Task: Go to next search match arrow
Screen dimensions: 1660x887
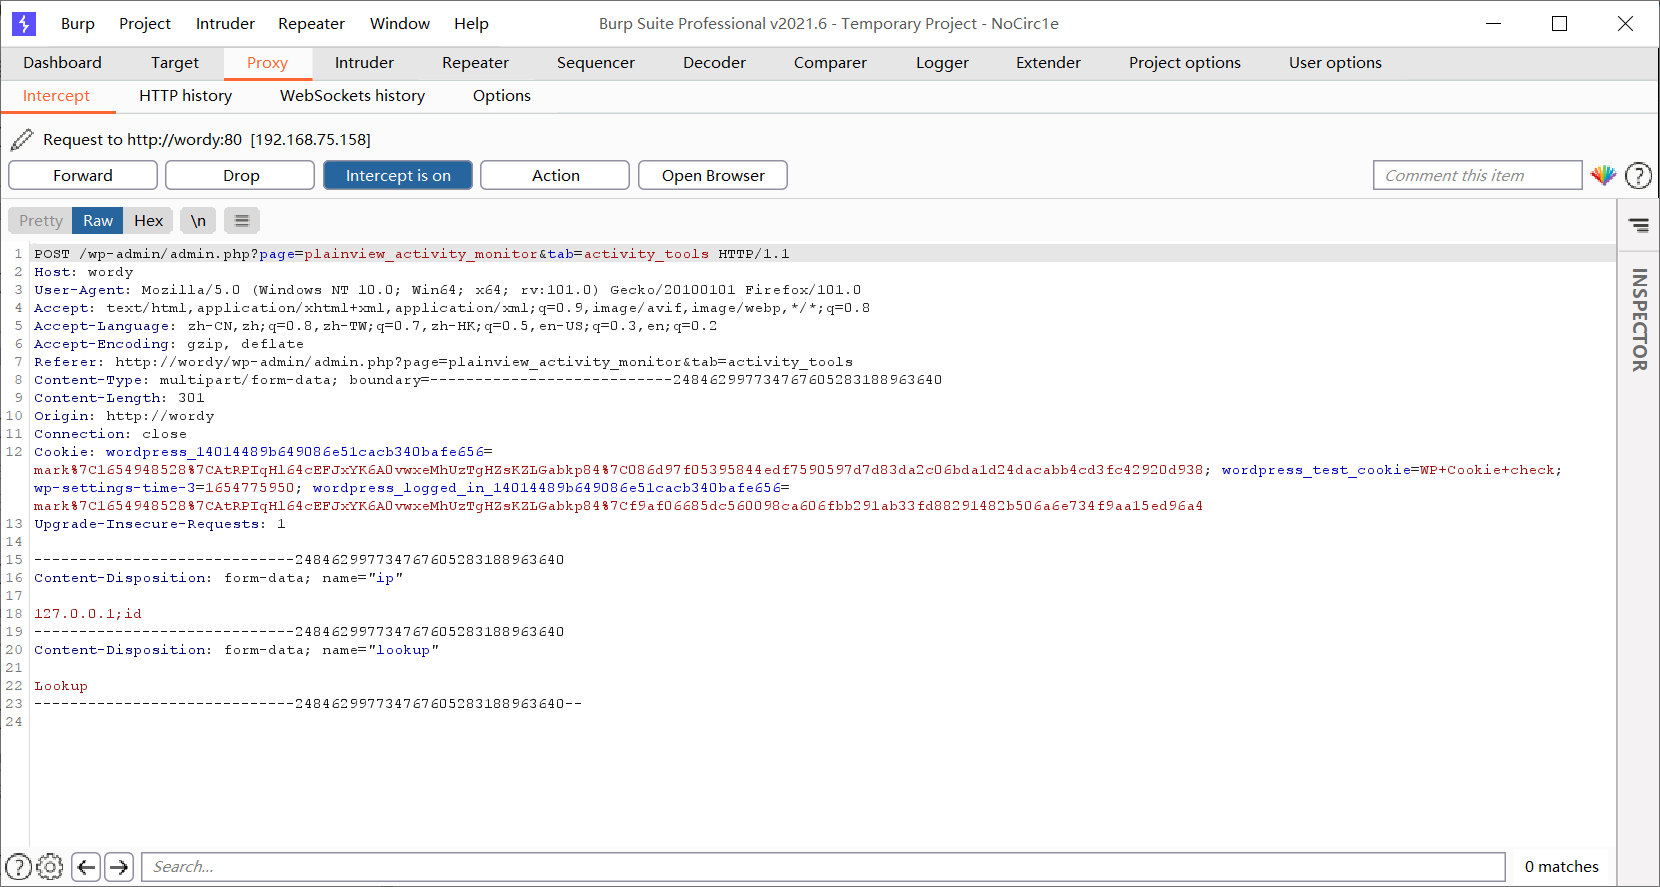Action: [119, 866]
